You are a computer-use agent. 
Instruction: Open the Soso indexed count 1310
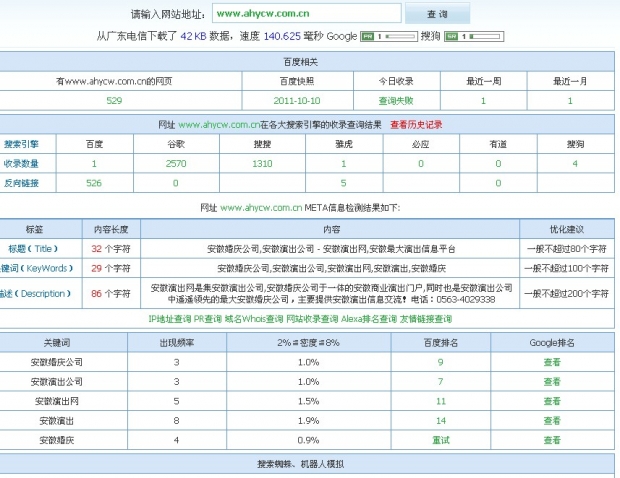(262, 163)
